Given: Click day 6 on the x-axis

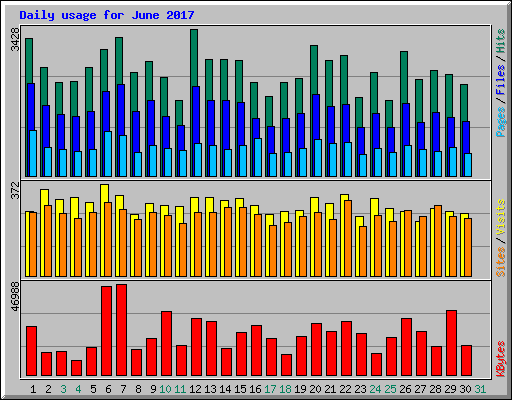Looking at the screenshot, I should pos(108,389).
